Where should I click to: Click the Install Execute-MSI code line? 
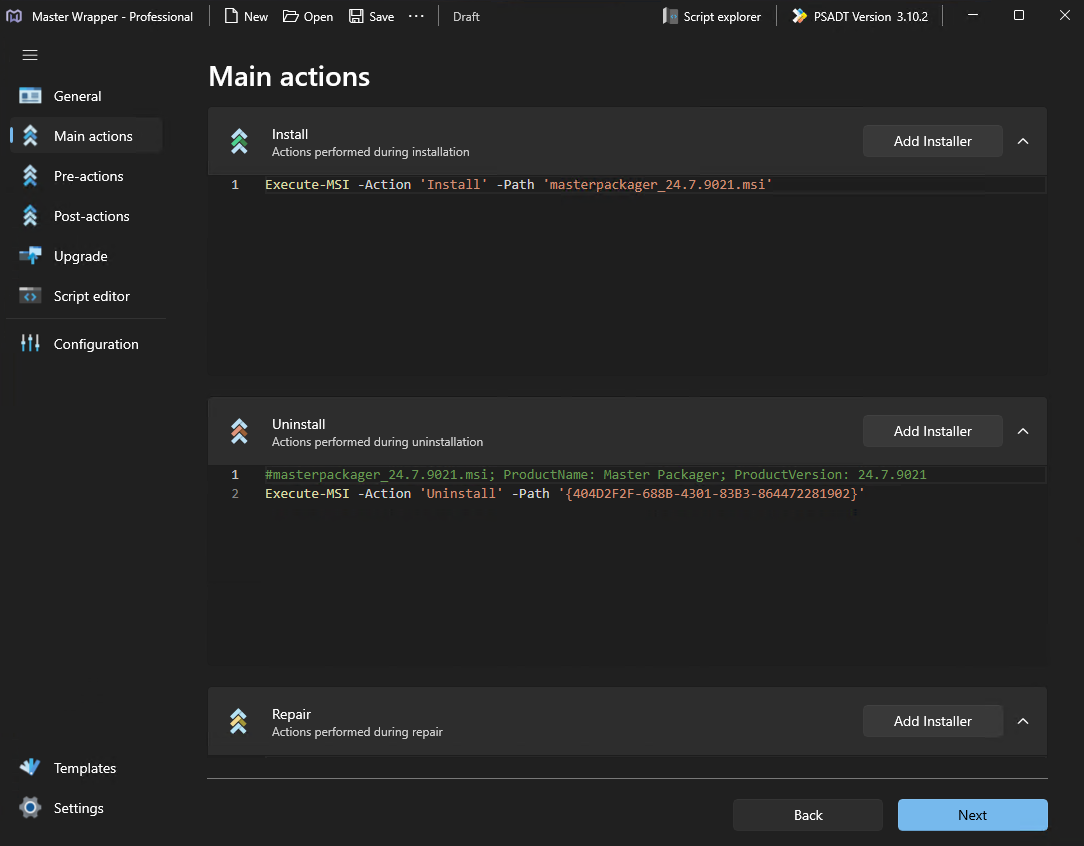[x=518, y=185]
